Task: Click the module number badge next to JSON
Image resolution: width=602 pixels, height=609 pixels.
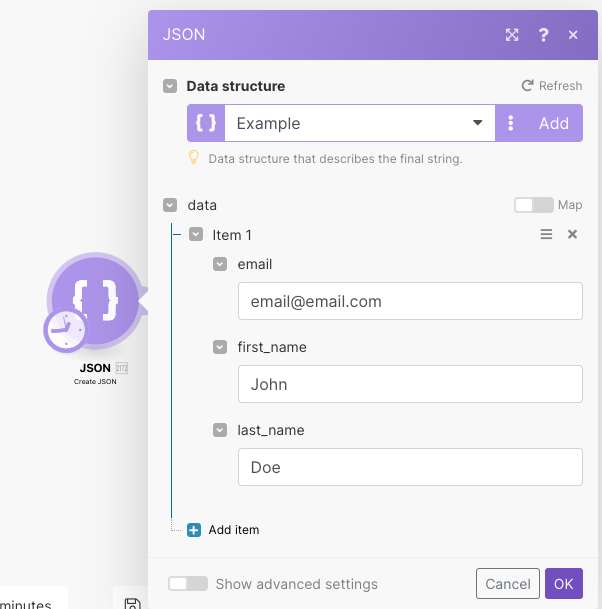Action: 122,368
